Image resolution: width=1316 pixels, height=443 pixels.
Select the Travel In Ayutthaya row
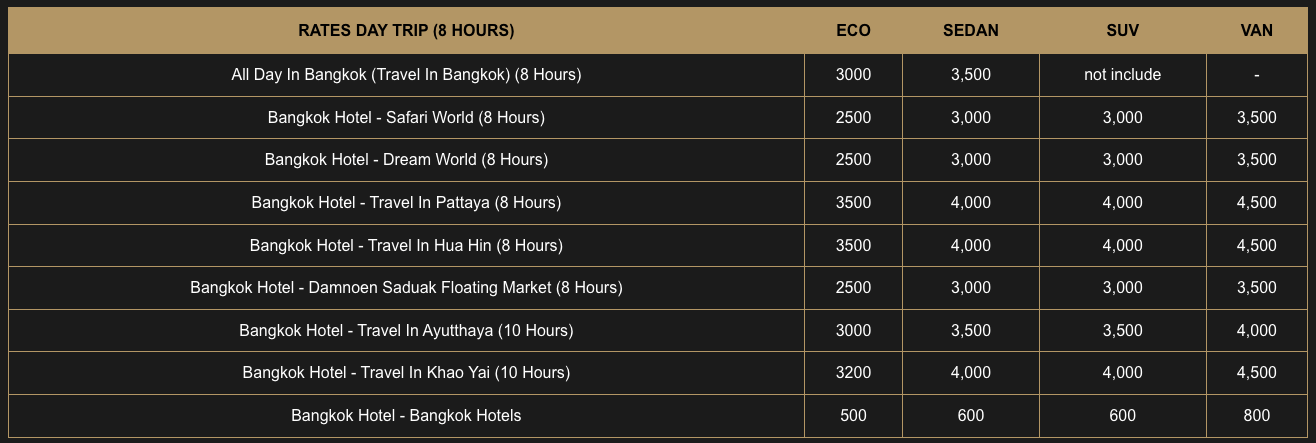[406, 330]
